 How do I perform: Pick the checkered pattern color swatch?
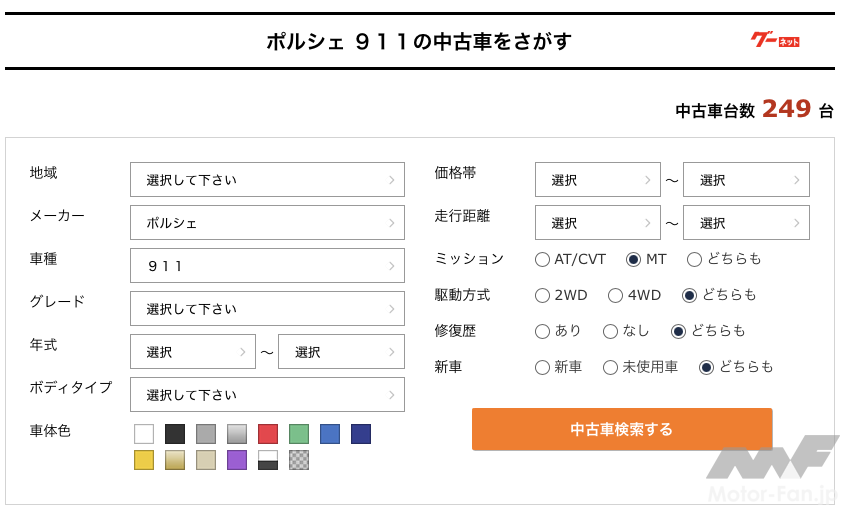coord(299,460)
